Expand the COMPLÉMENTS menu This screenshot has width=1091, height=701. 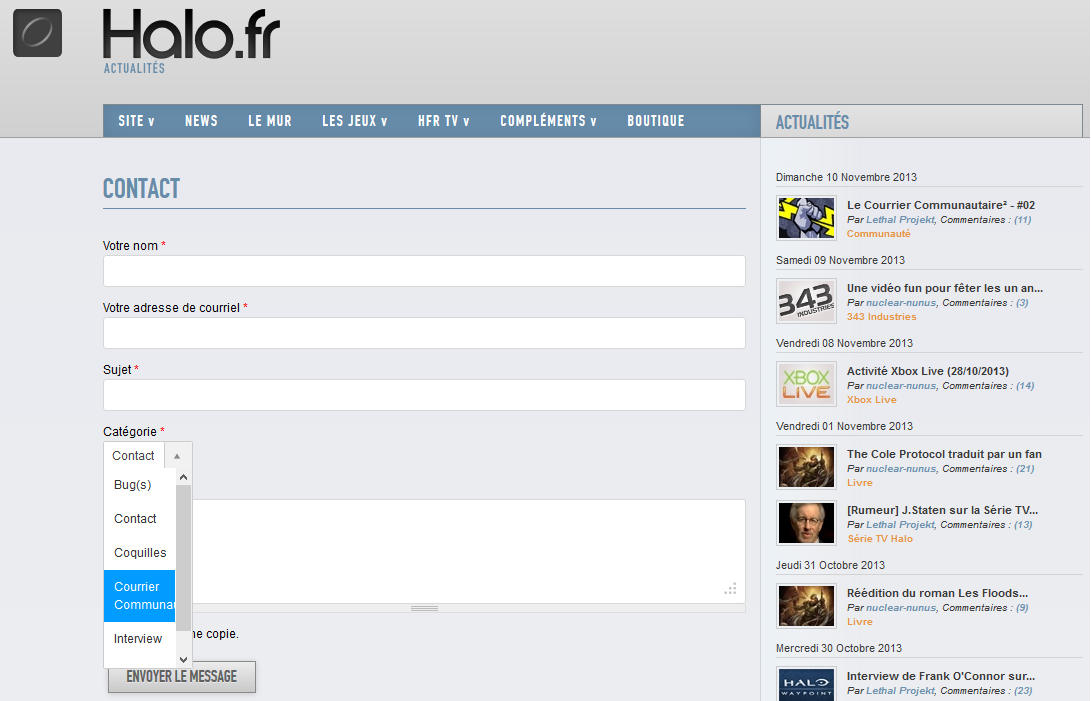coord(548,121)
